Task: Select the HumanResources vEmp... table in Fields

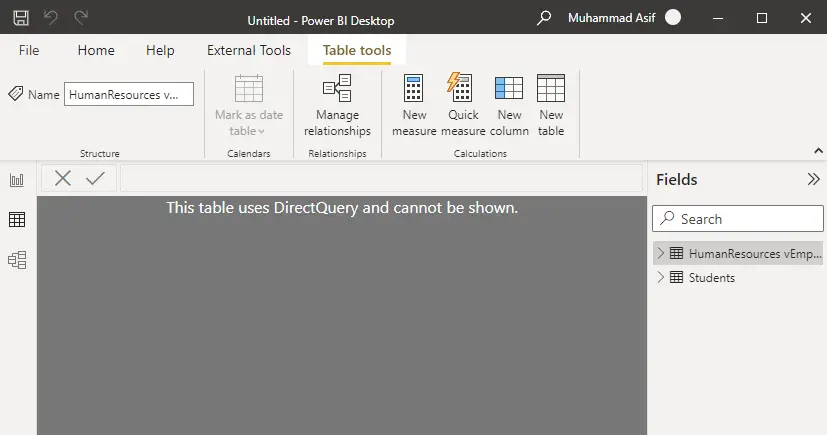Action: point(738,253)
